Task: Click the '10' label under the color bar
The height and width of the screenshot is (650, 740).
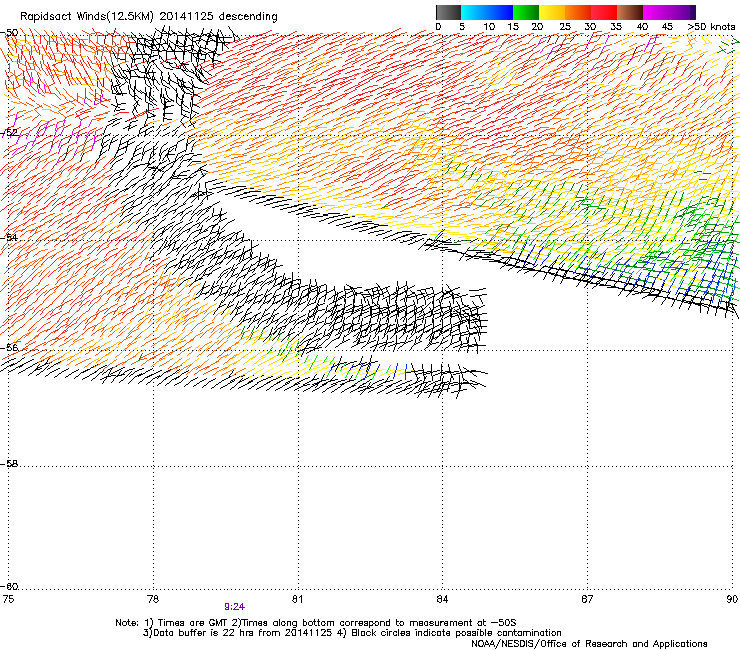Action: pyautogui.click(x=489, y=27)
